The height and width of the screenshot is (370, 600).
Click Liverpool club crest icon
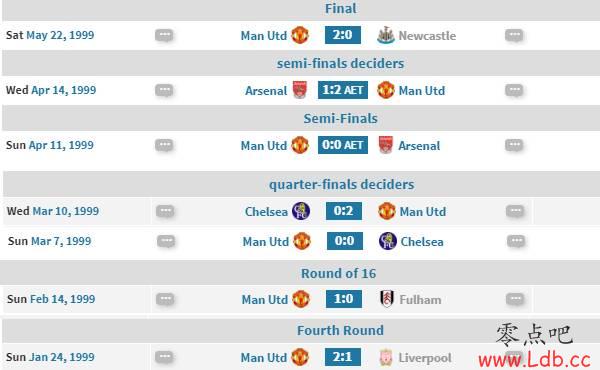tap(386, 357)
